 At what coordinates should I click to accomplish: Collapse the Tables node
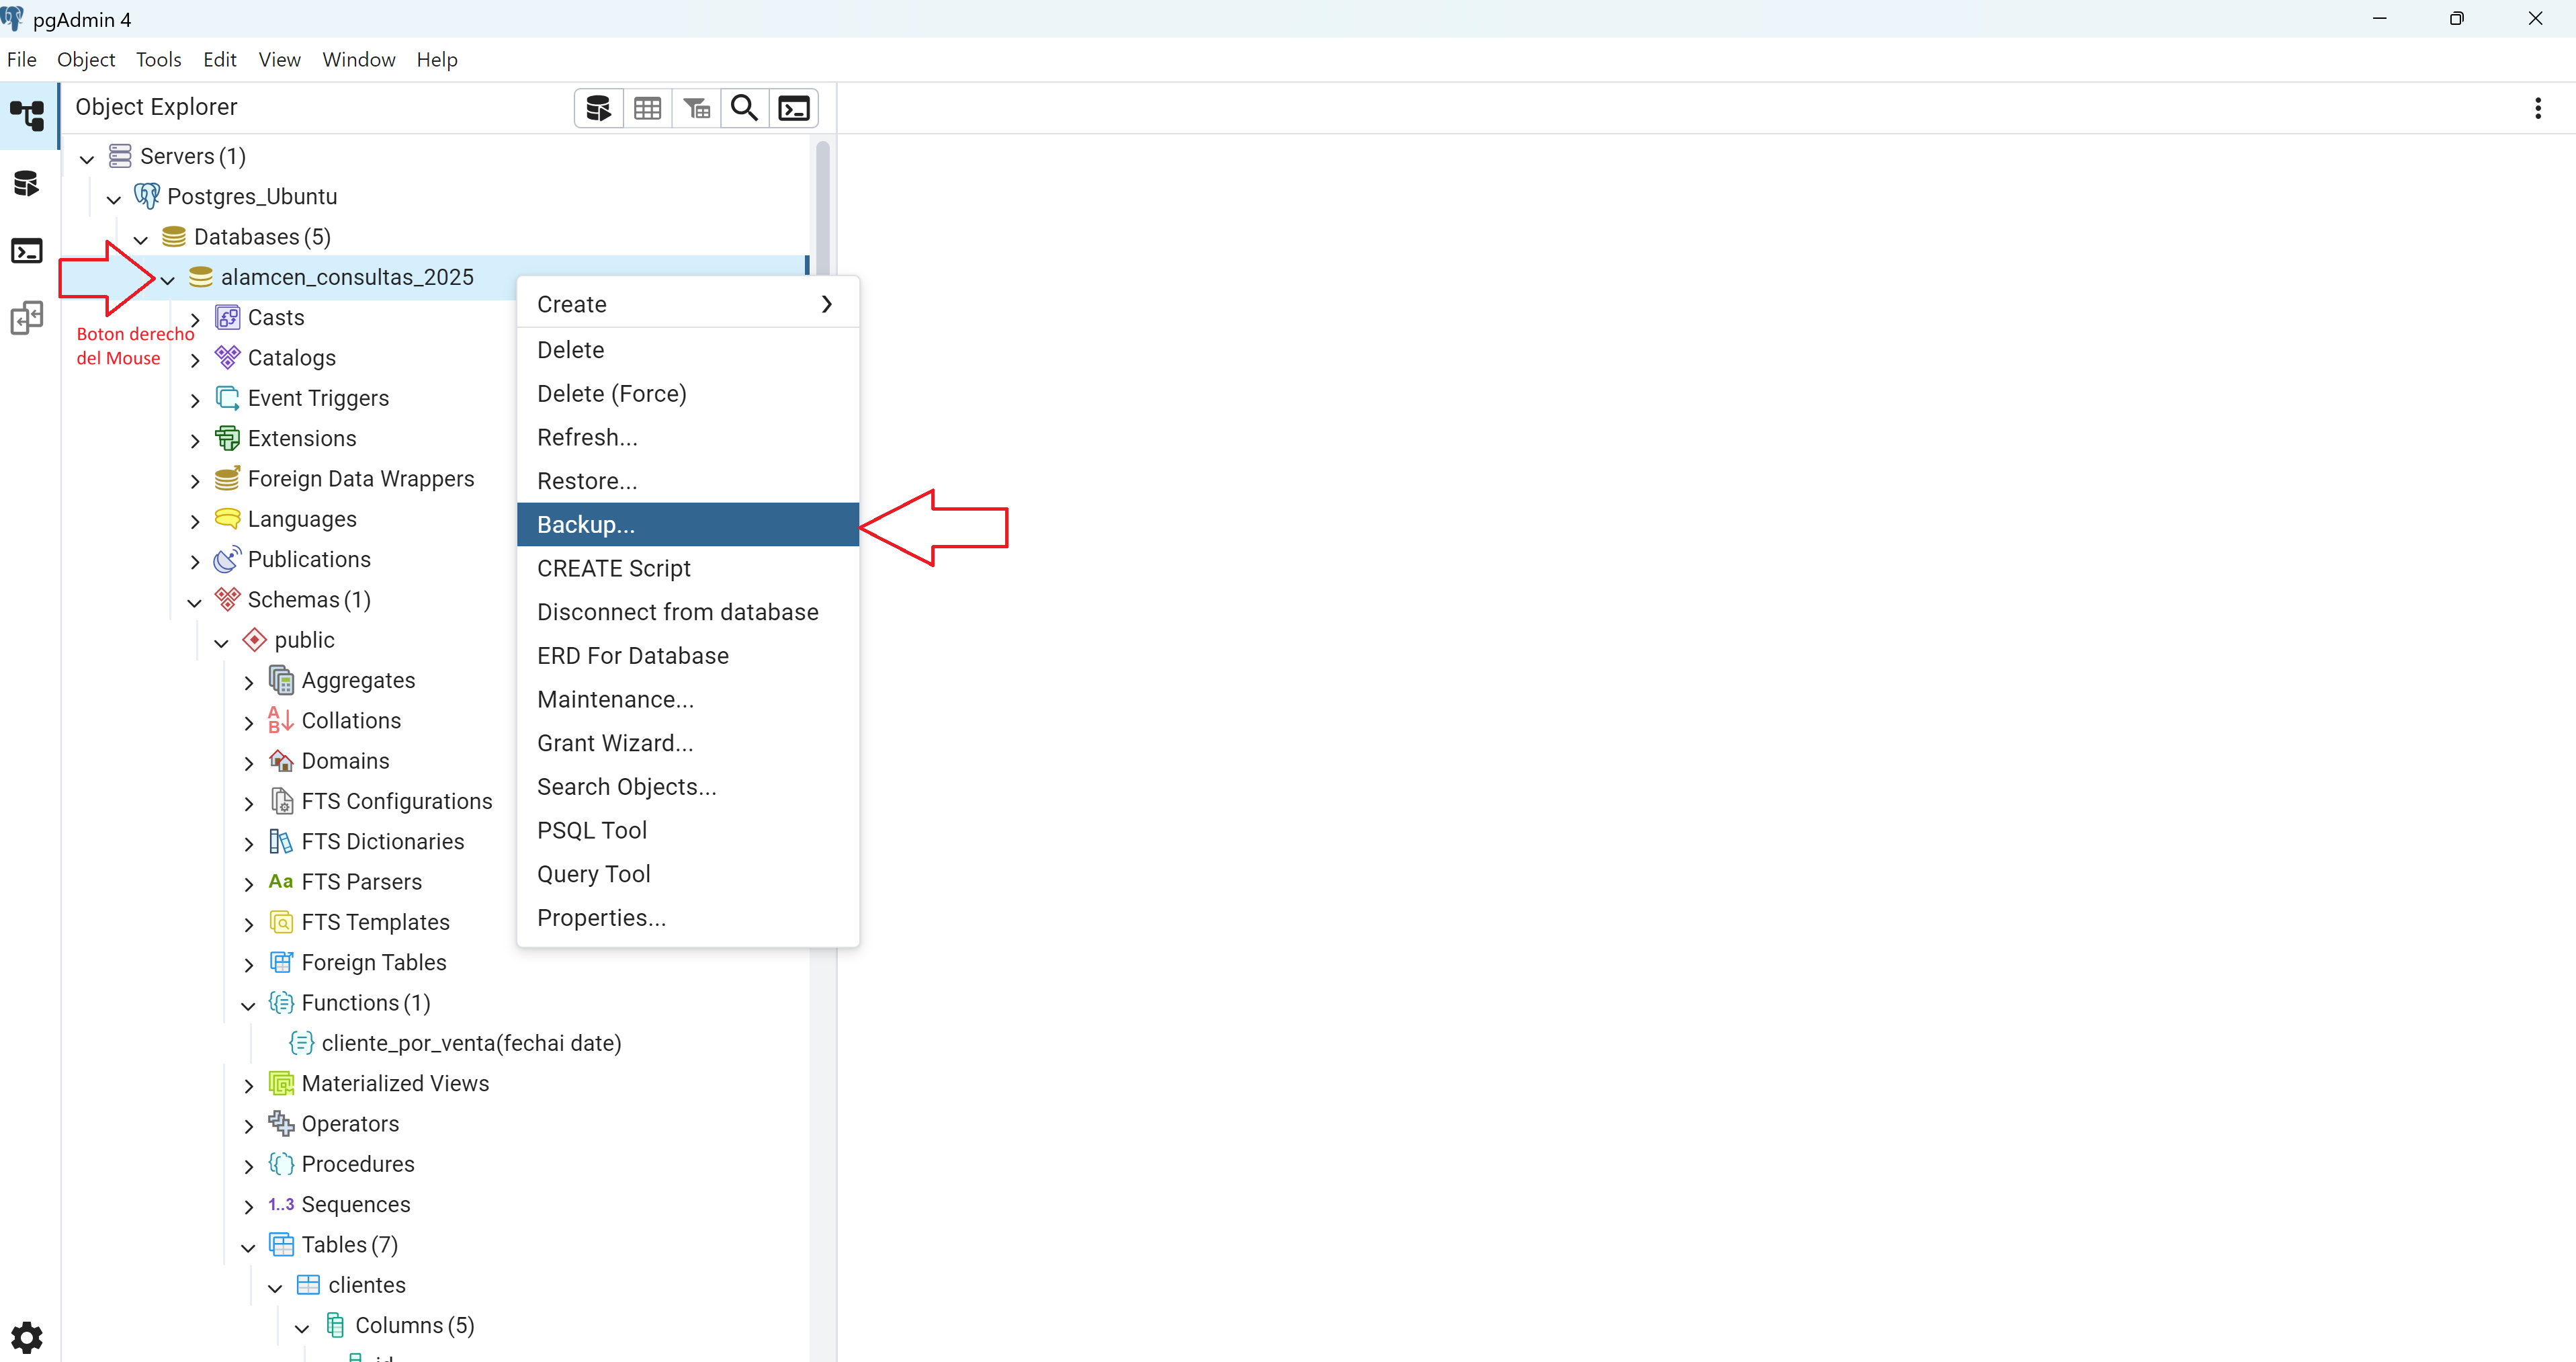pos(249,1247)
